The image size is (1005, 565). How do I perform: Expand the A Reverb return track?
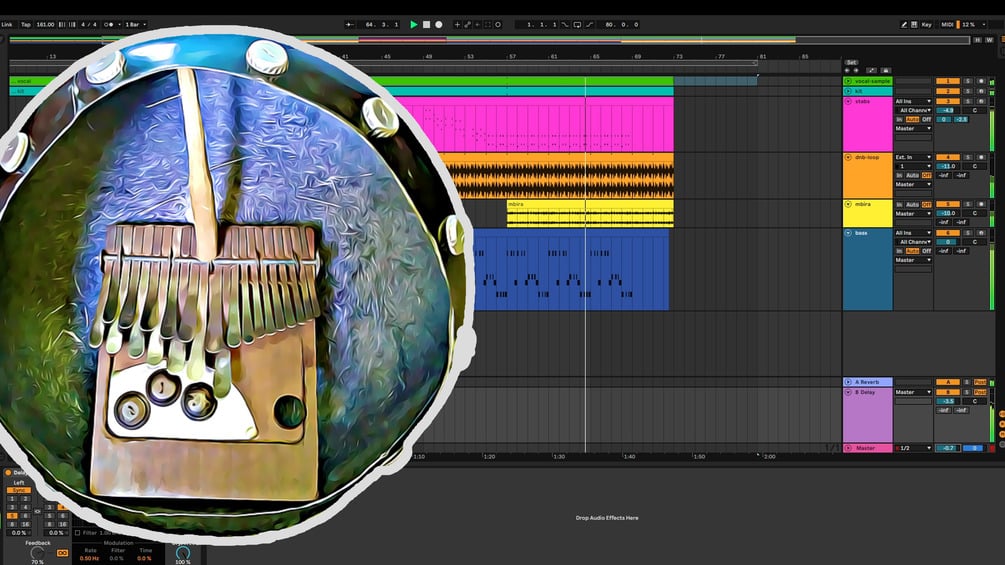(848, 382)
